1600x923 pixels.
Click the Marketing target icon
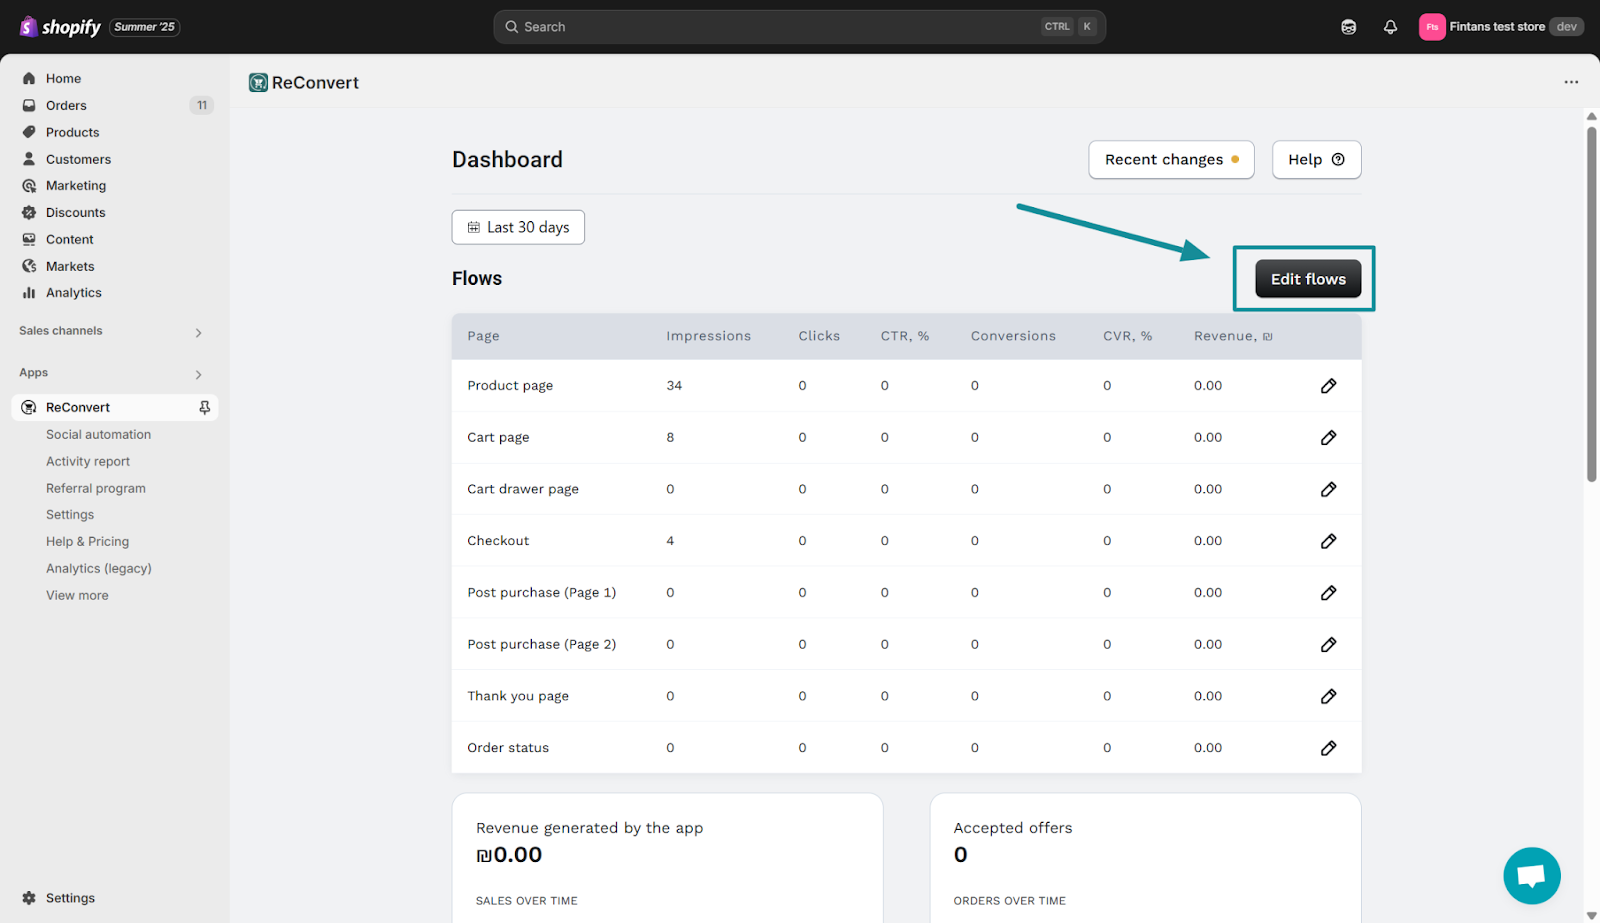coord(29,186)
